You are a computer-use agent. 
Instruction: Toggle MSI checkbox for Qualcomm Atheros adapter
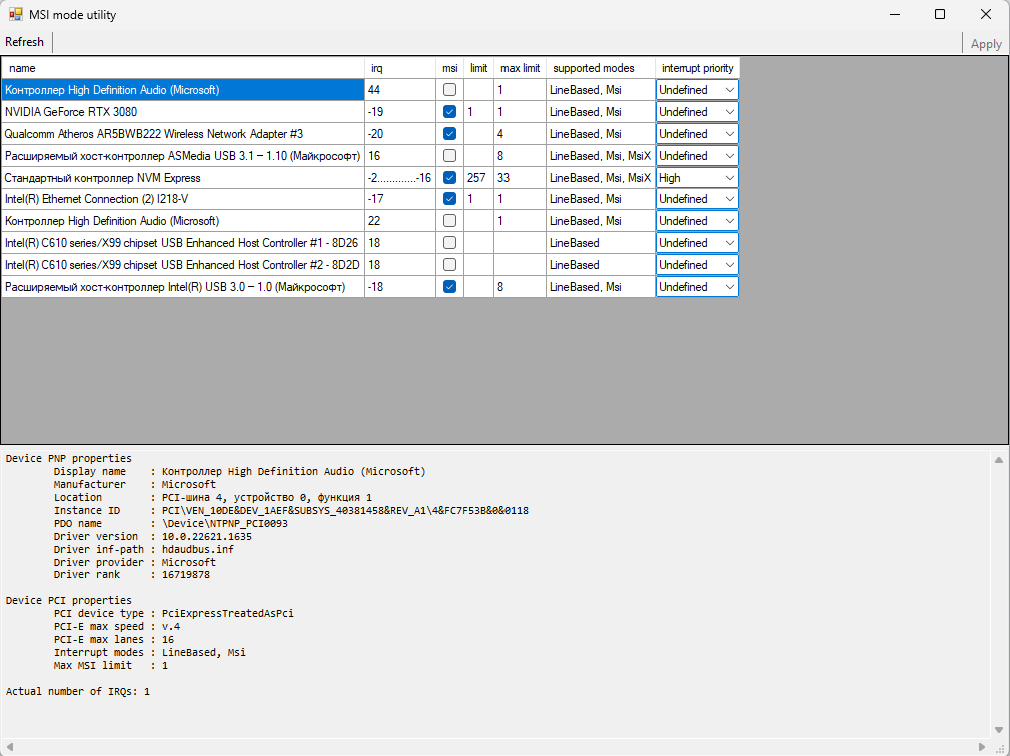click(450, 134)
